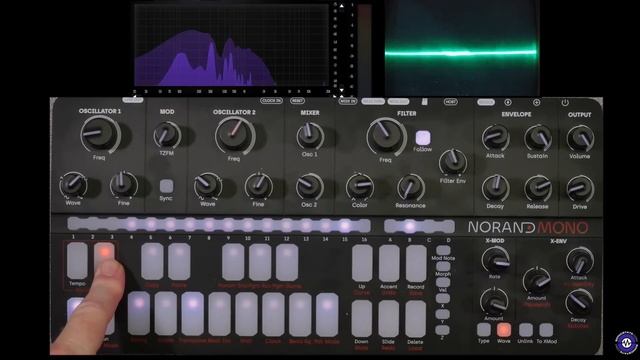This screenshot has height=360, width=640.
Task: Click the filter Color knob
Action: coord(360,187)
